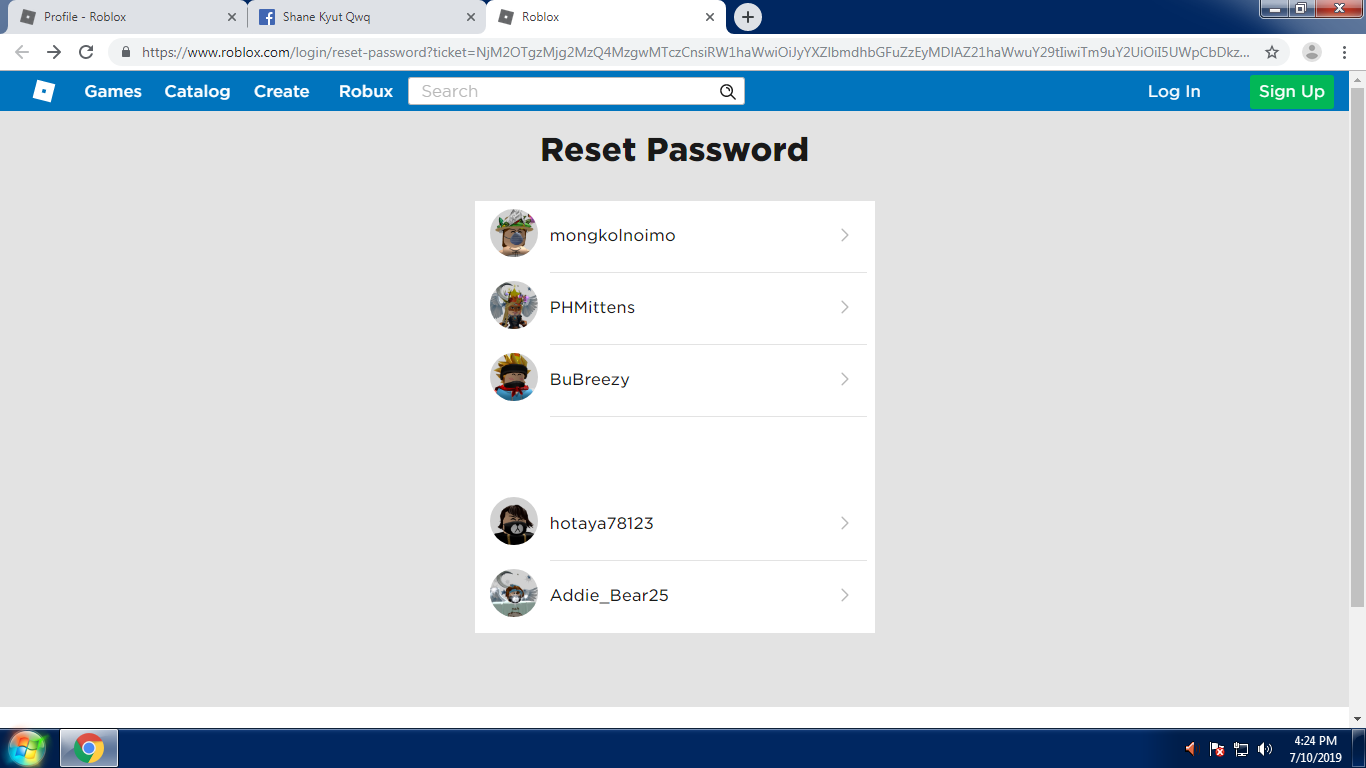Screen dimensions: 1366x768
Task: Open the network status tray icon
Action: tap(1241, 749)
